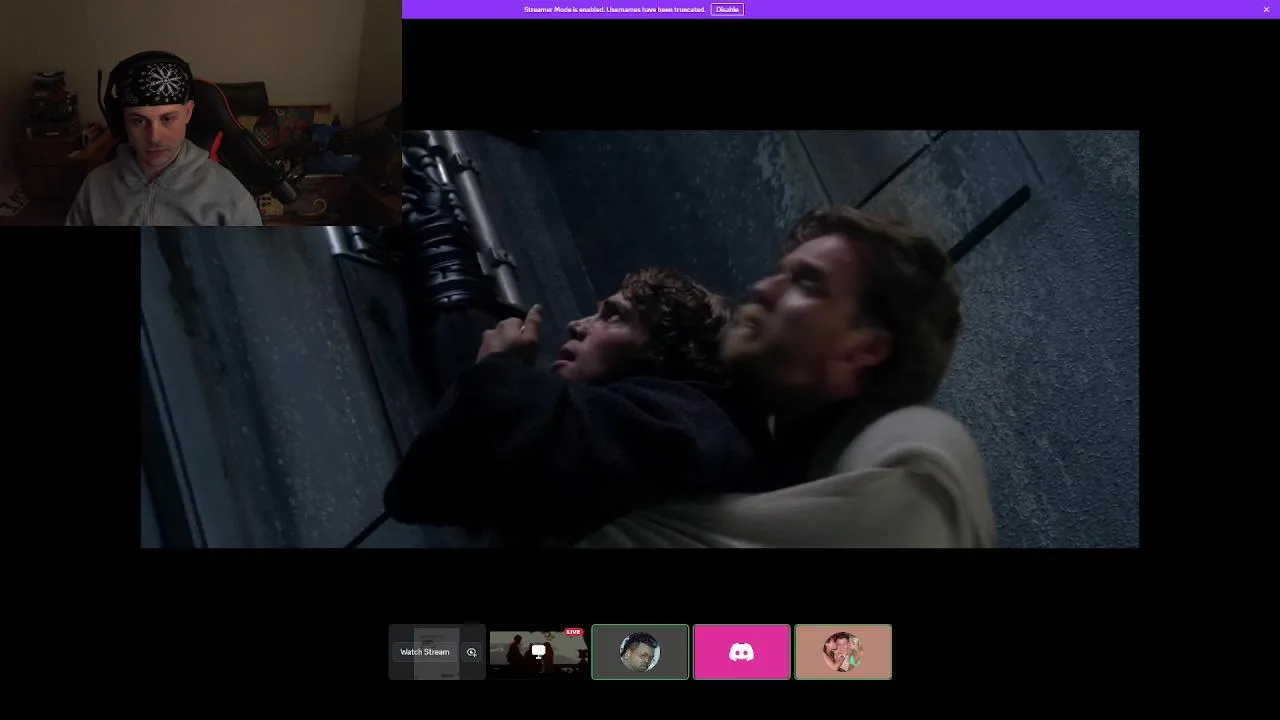Click the main movie stream video
Image resolution: width=1280 pixels, height=720 pixels.
point(640,339)
